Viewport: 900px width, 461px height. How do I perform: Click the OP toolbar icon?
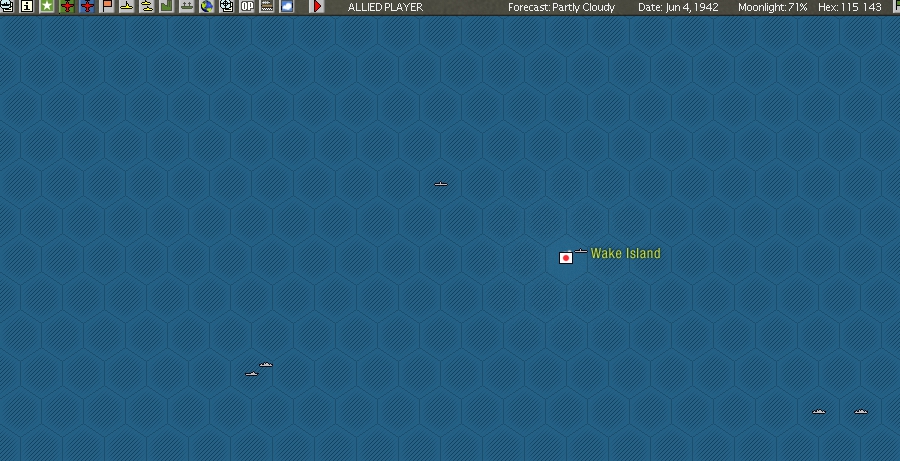point(247,6)
